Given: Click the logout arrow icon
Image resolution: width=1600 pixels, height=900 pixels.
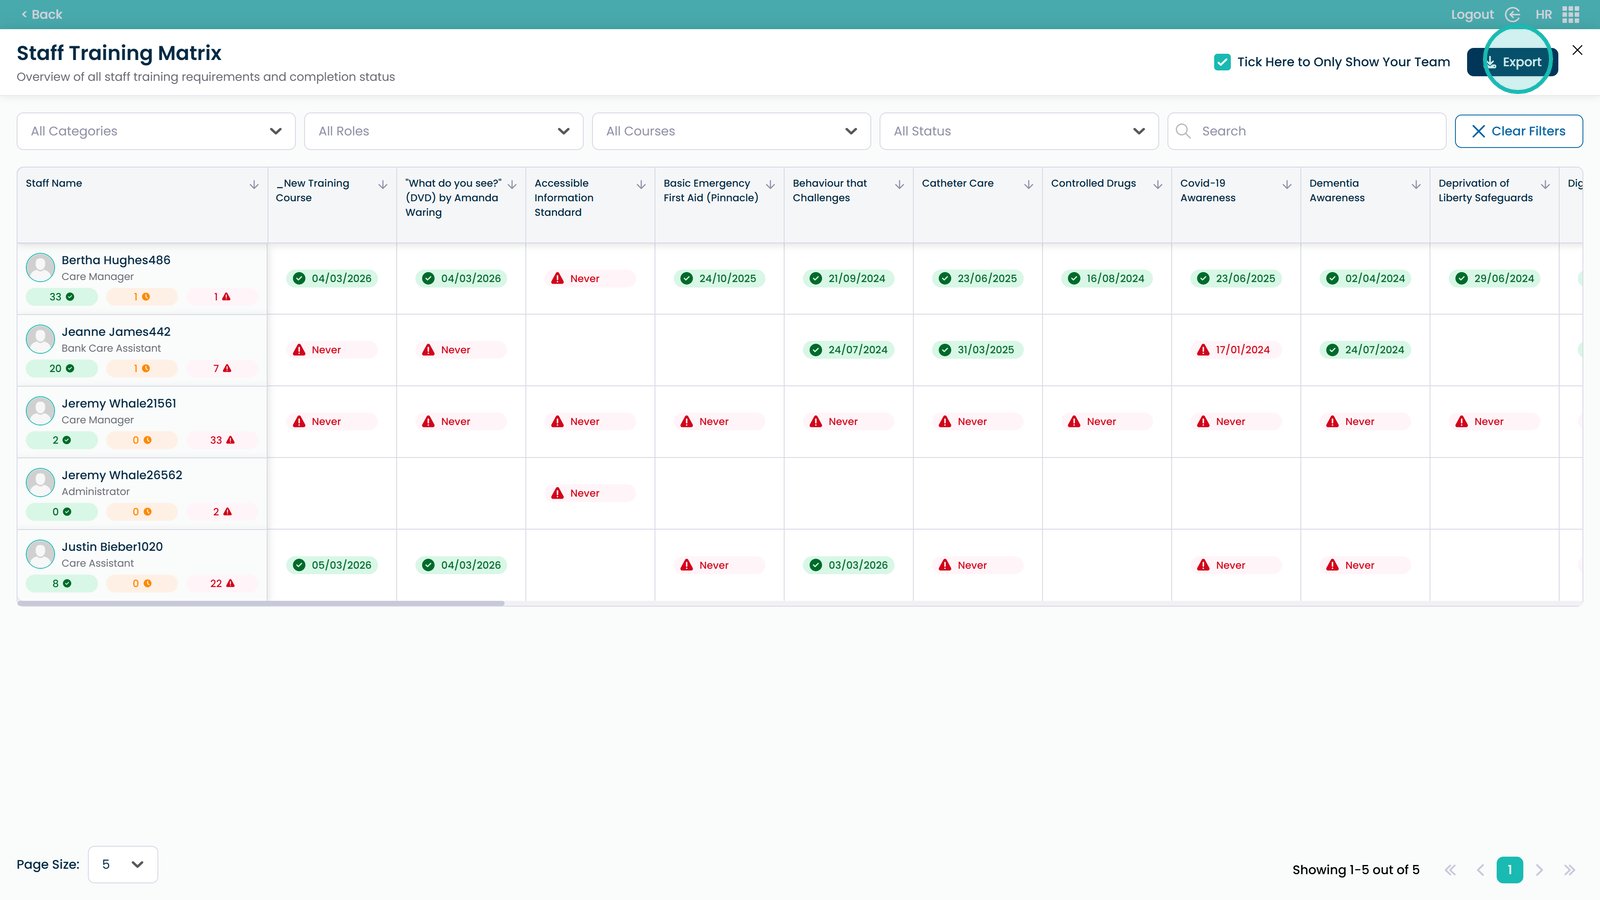Looking at the screenshot, I should tap(1512, 14).
